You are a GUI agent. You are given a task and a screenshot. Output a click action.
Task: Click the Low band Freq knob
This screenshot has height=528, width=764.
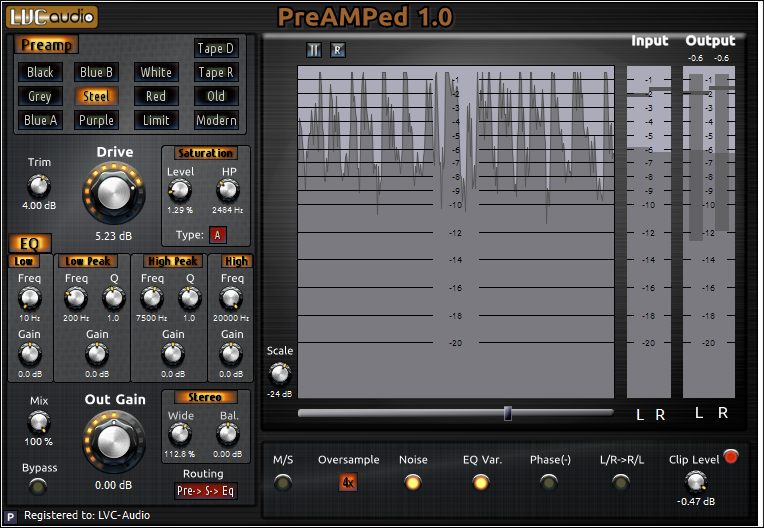click(30, 298)
